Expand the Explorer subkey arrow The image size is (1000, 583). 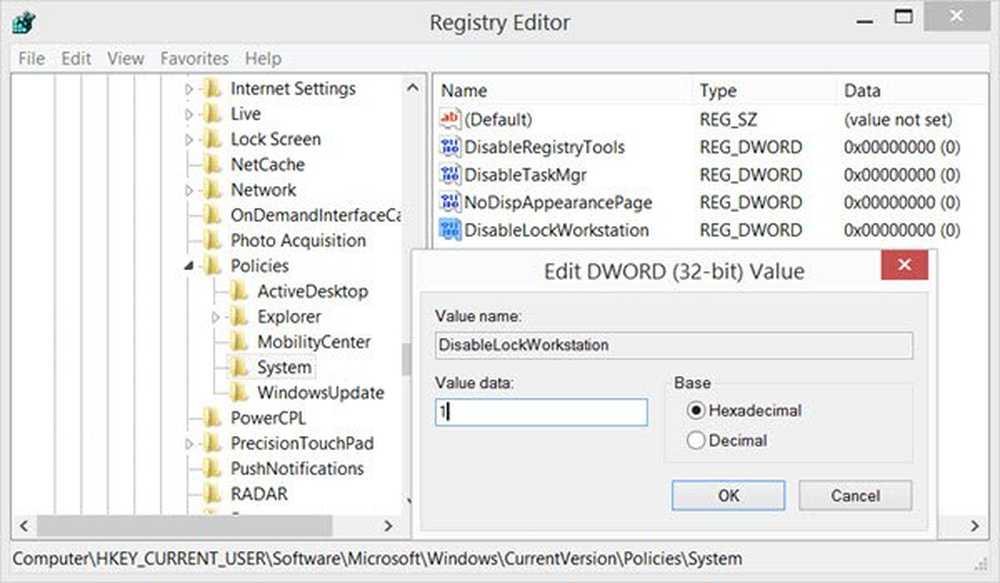click(216, 316)
